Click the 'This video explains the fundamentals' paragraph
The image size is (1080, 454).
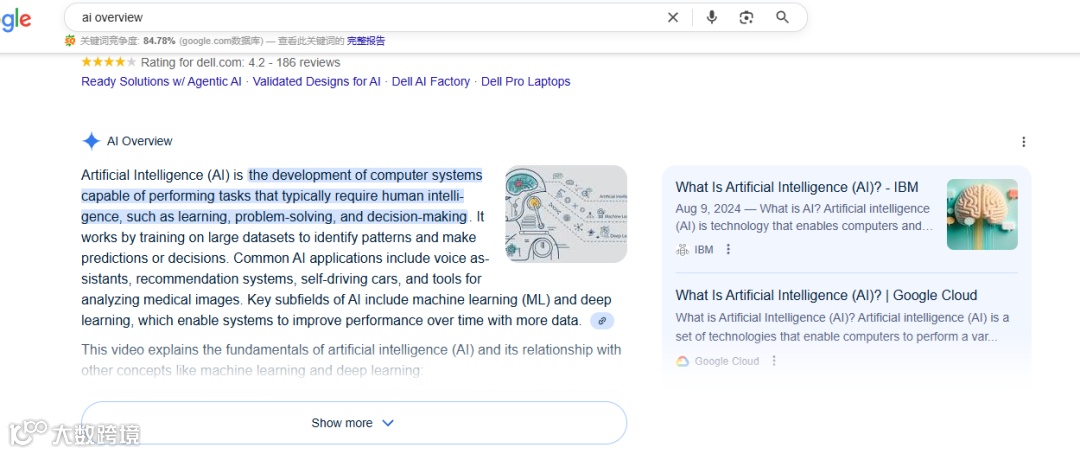pos(351,360)
